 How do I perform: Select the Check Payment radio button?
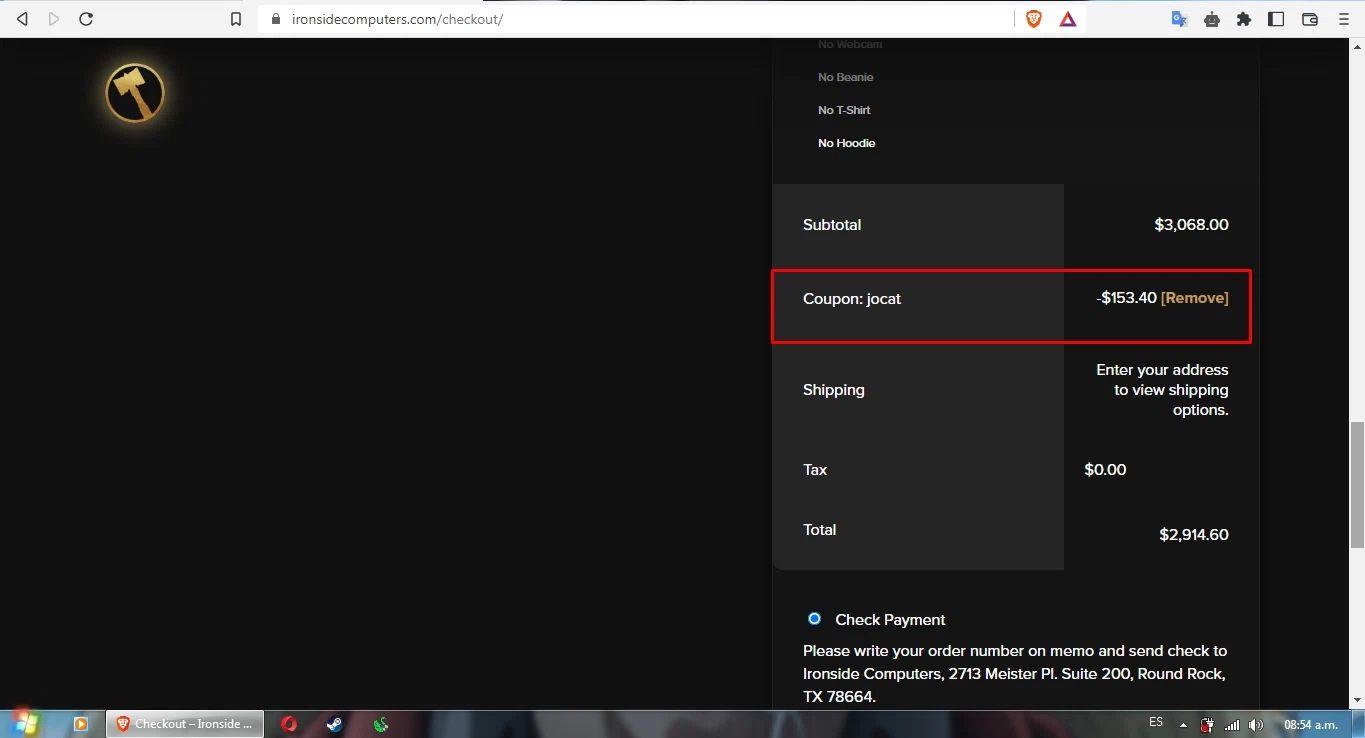tap(814, 619)
